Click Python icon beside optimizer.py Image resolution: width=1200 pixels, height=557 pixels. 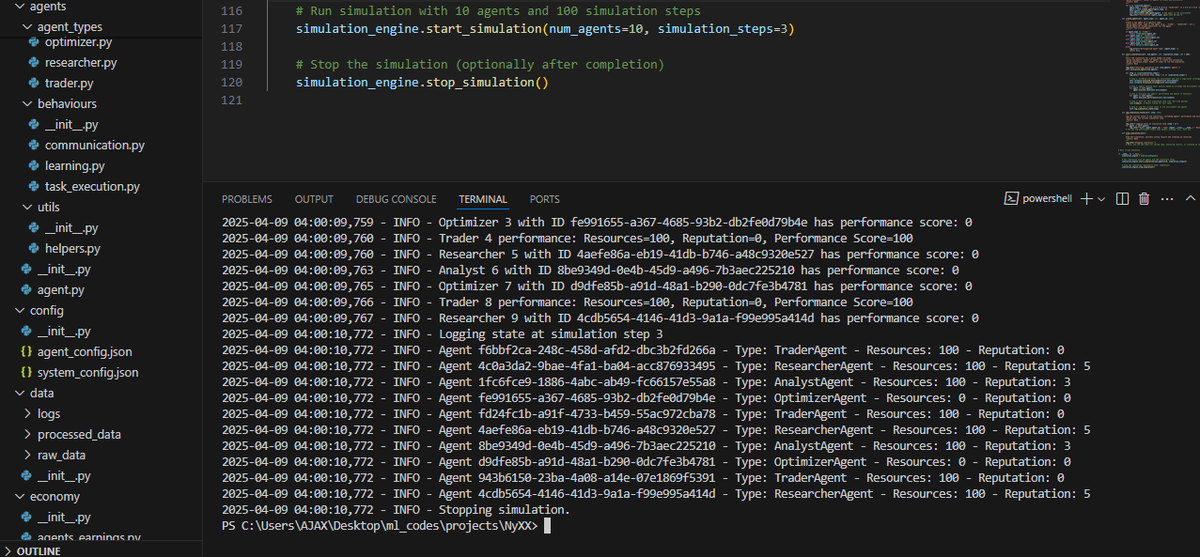pyautogui.click(x=33, y=42)
